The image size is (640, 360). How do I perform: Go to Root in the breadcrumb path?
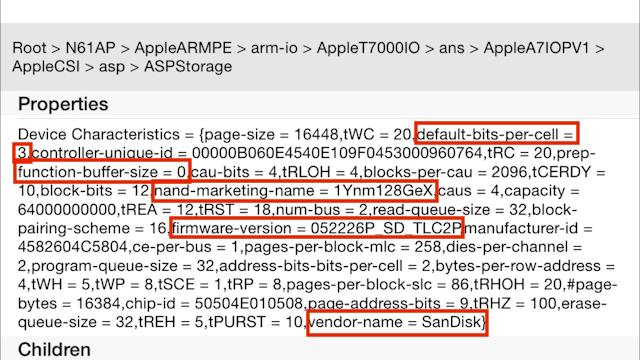(29, 48)
